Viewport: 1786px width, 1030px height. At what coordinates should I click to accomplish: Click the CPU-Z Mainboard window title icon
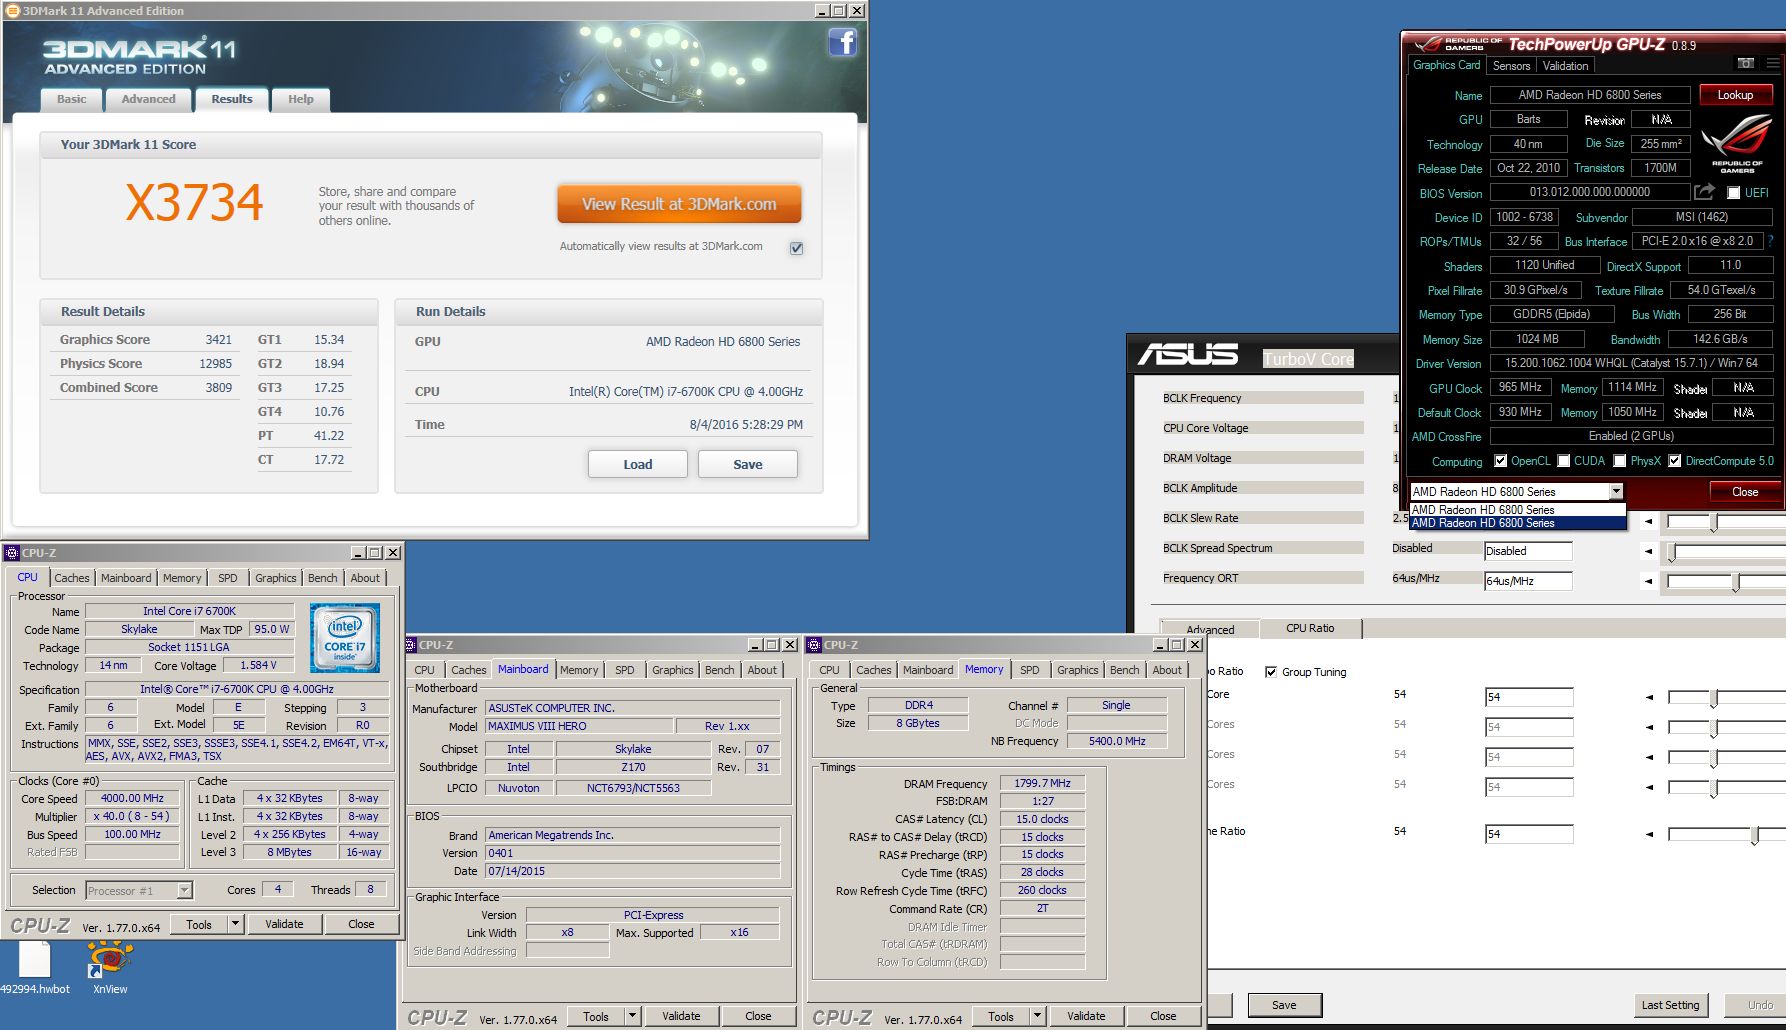pyautogui.click(x=412, y=645)
